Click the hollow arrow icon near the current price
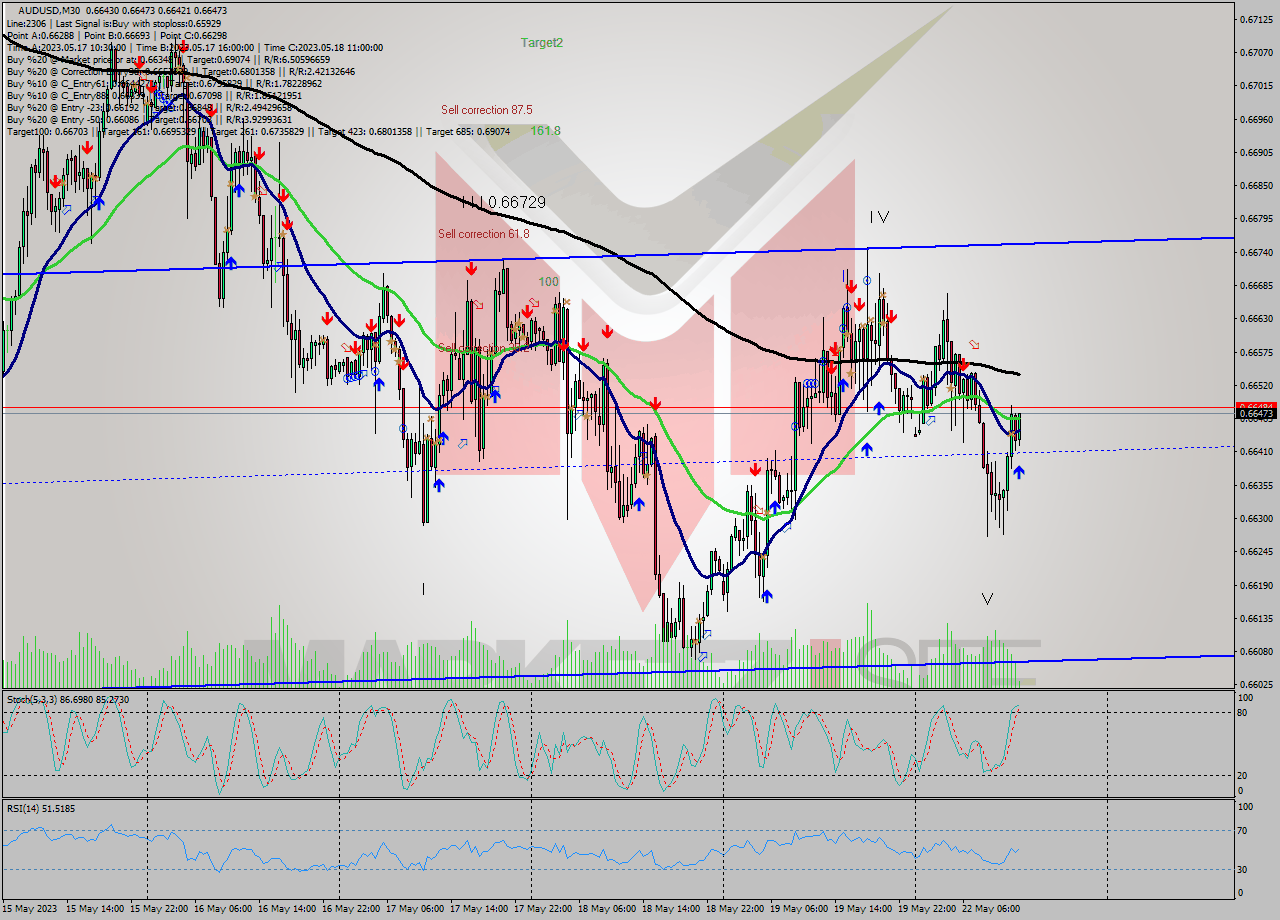1280x920 pixels. point(931,421)
